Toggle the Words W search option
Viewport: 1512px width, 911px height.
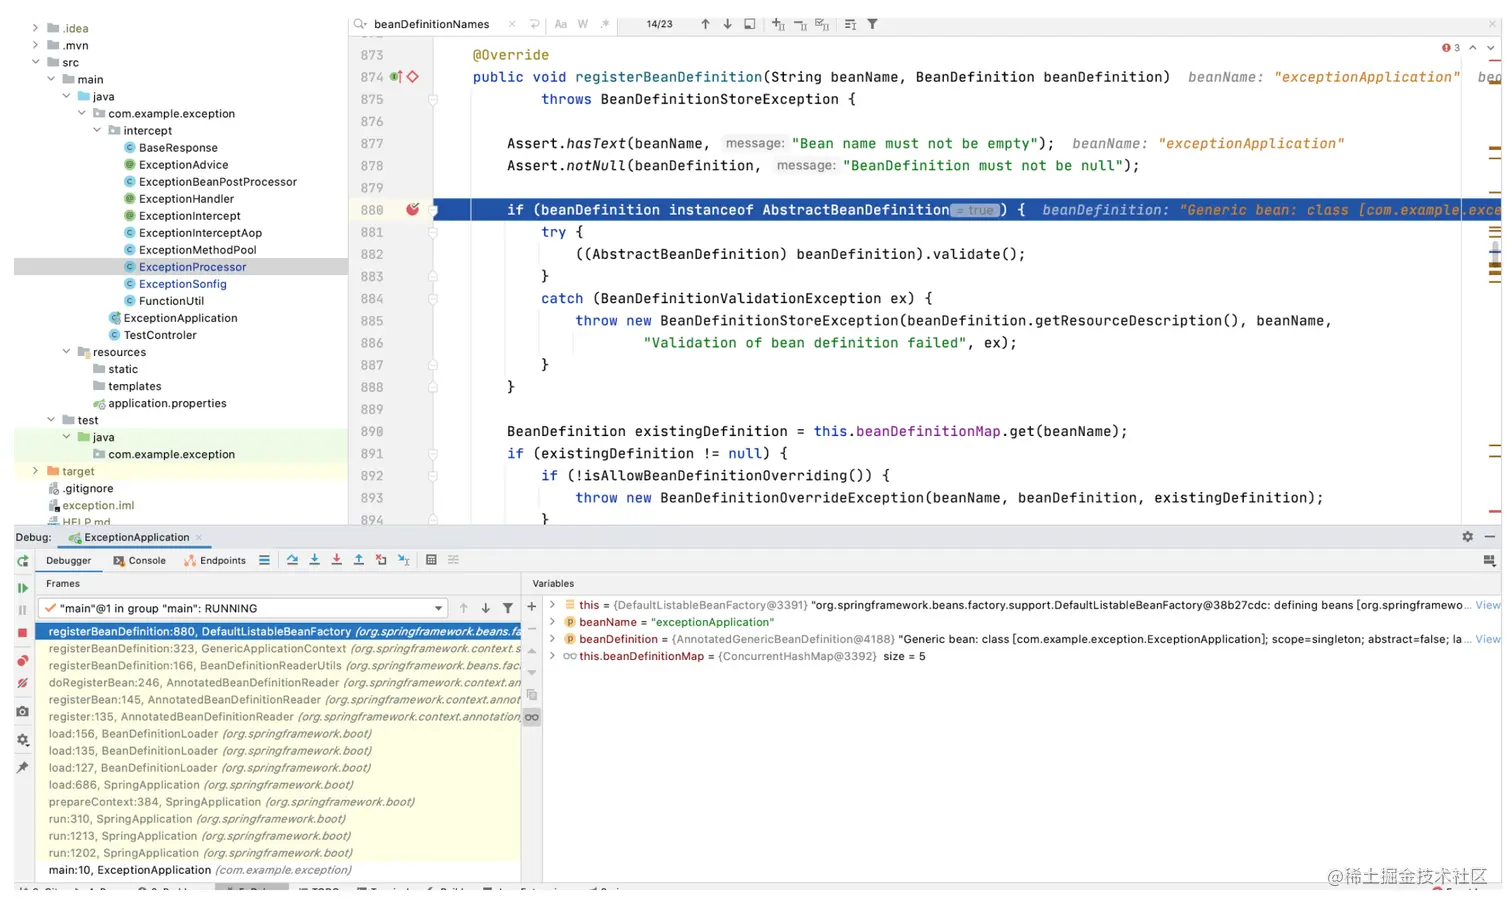point(583,24)
